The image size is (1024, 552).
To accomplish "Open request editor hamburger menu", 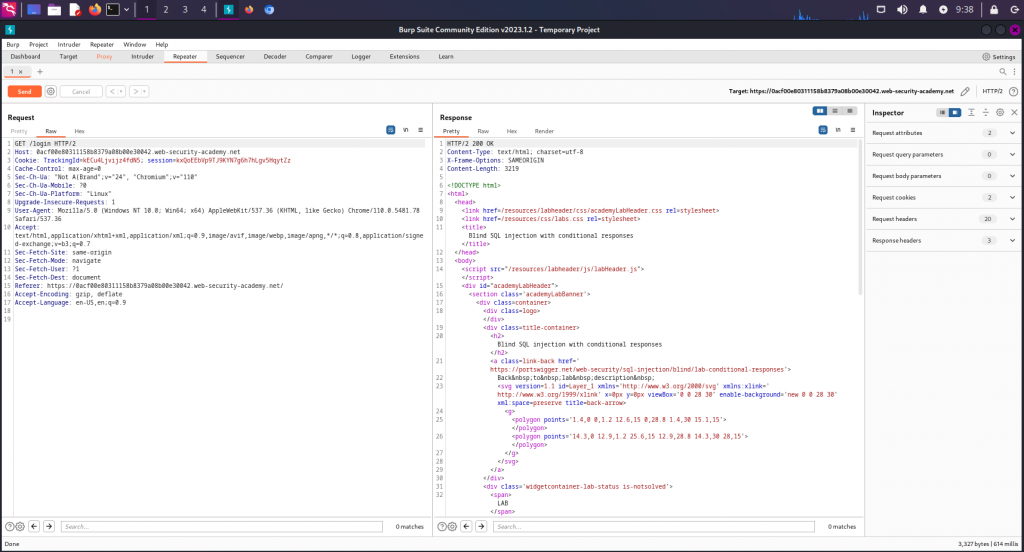I will (x=421, y=130).
